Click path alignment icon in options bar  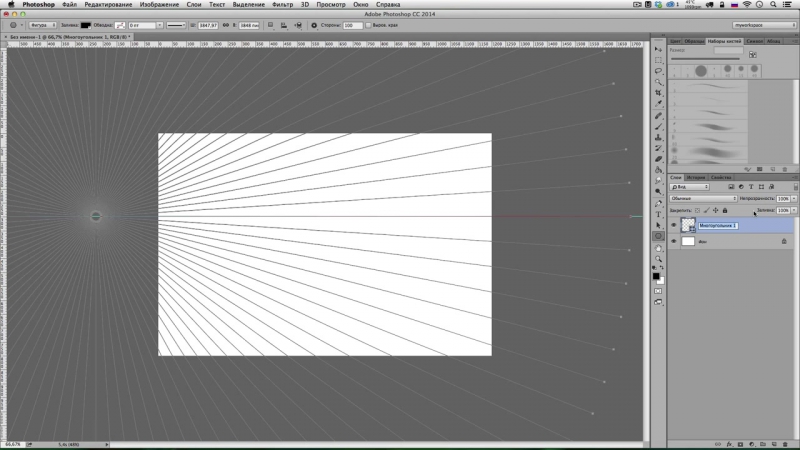[284, 25]
